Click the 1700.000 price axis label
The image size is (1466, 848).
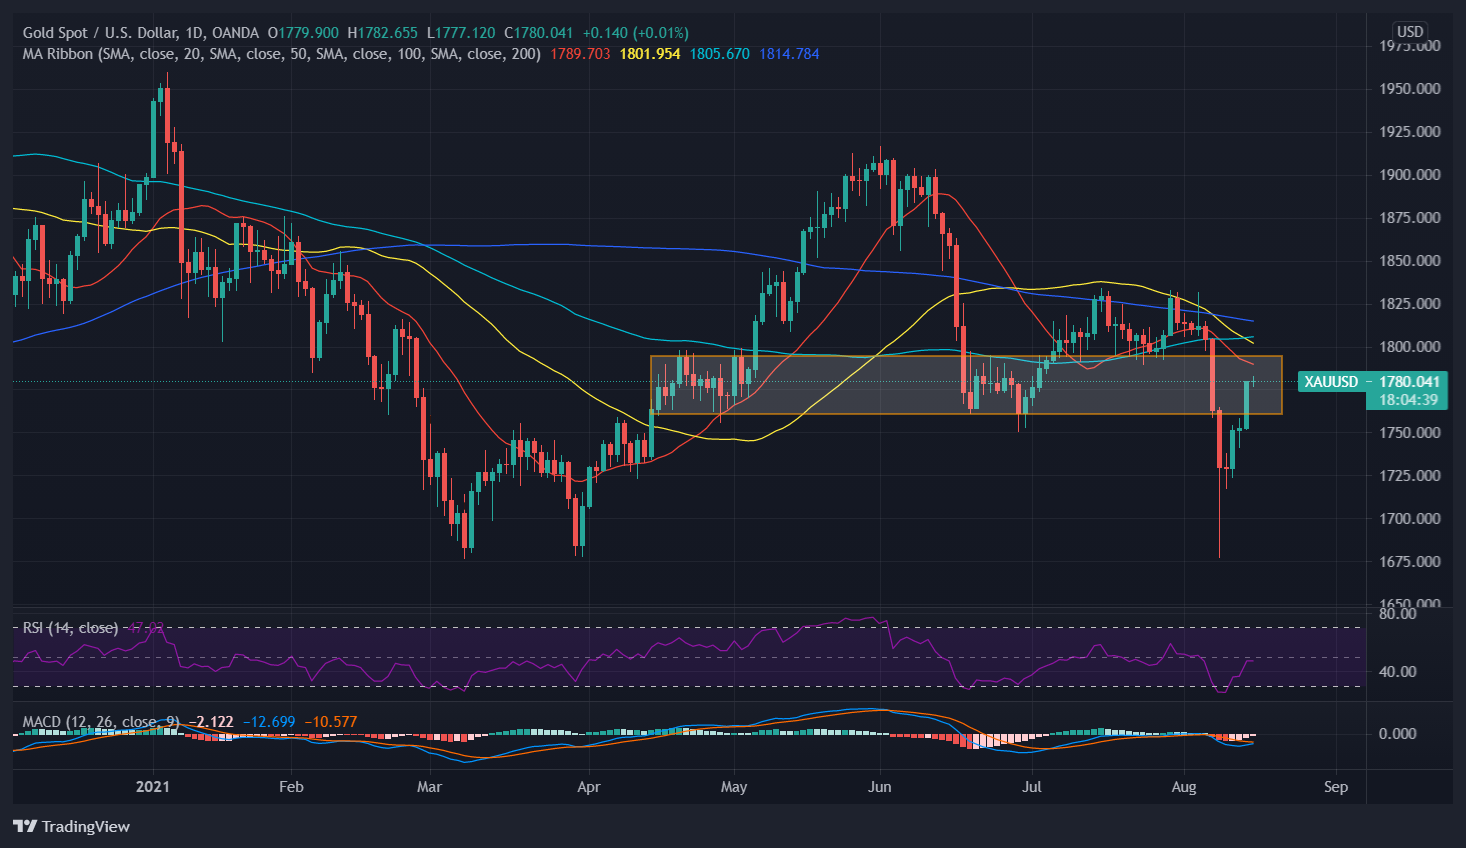point(1410,519)
